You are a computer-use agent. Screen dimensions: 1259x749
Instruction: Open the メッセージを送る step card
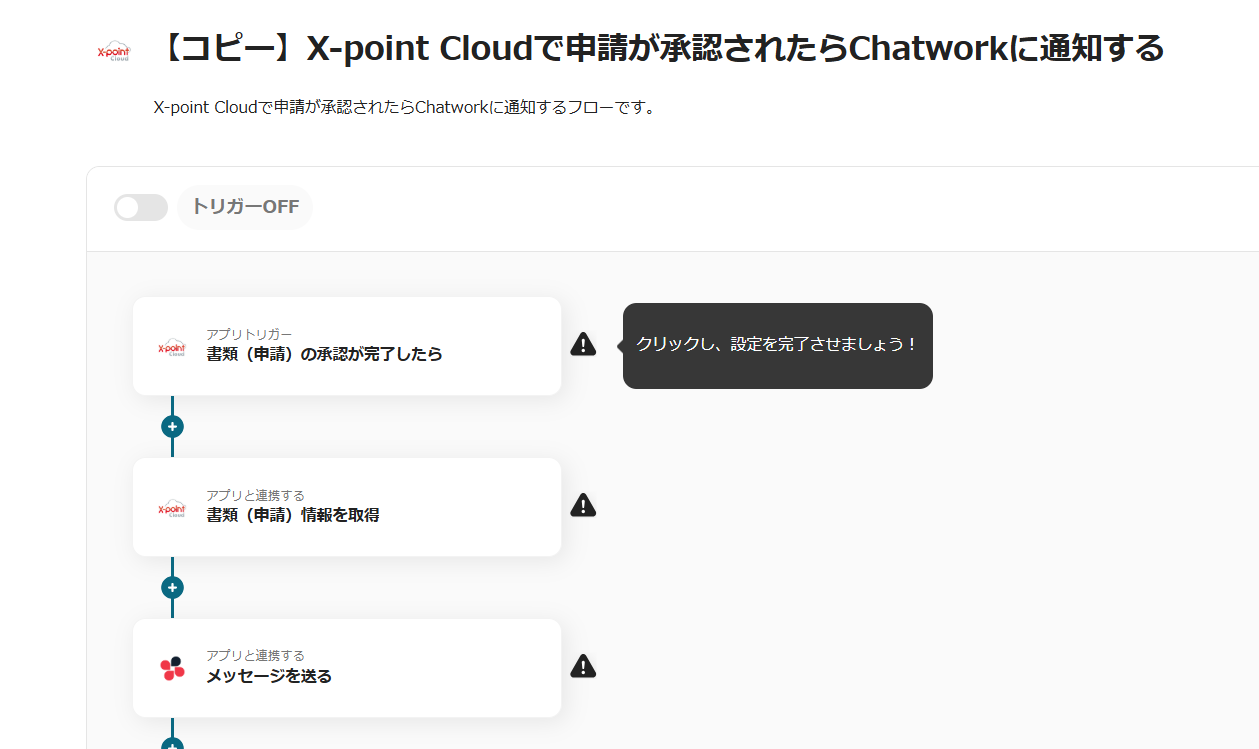click(347, 668)
